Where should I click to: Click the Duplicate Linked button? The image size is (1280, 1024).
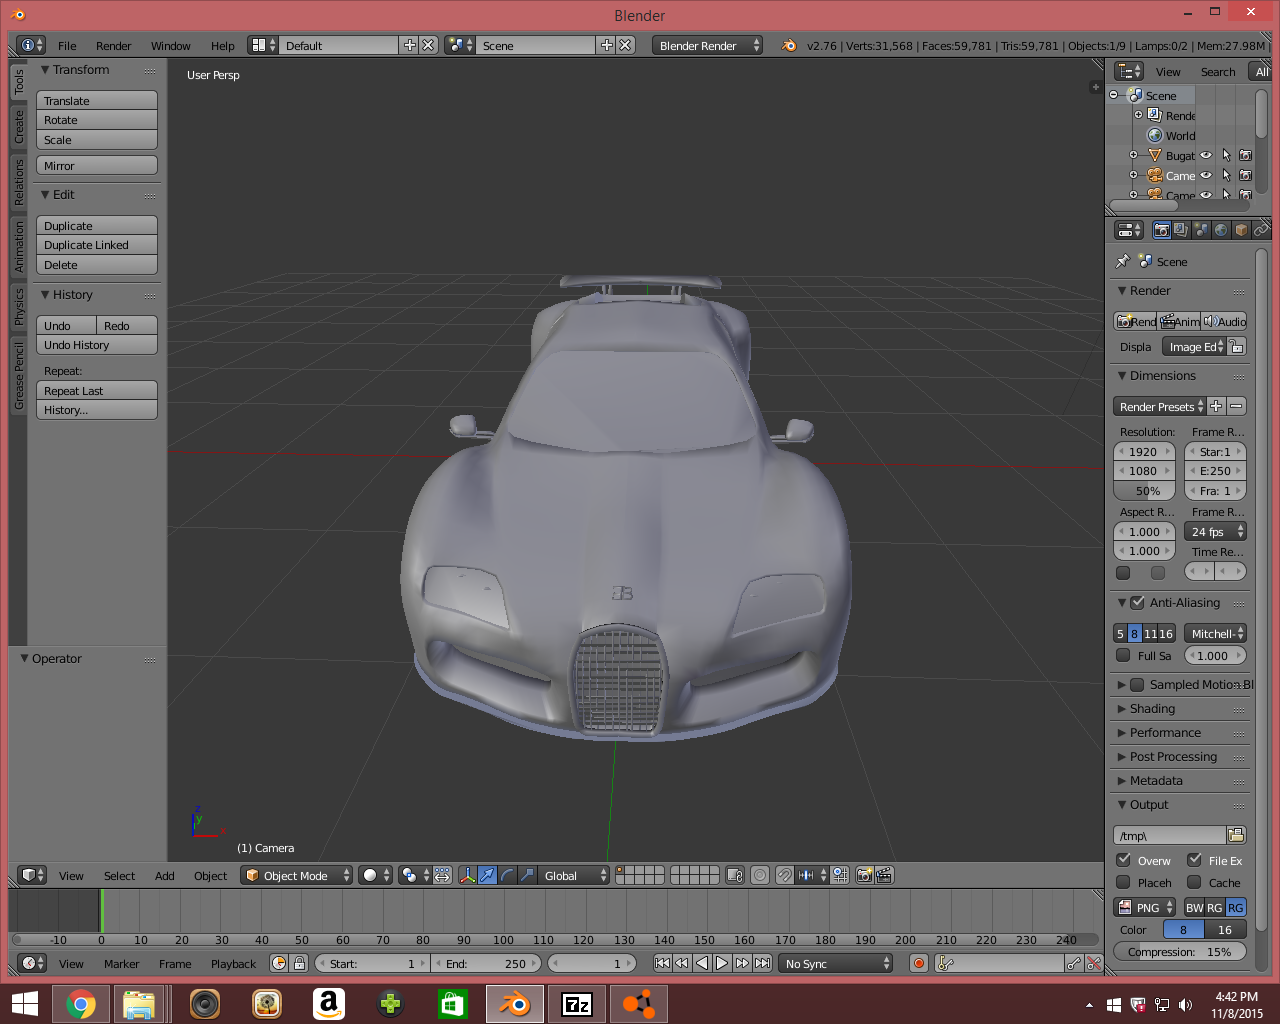click(x=97, y=245)
